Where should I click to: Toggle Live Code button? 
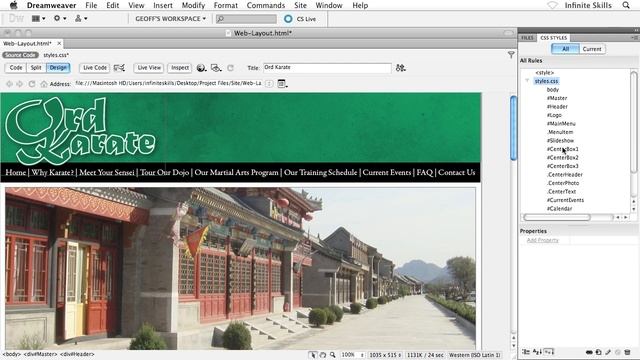click(x=95, y=68)
